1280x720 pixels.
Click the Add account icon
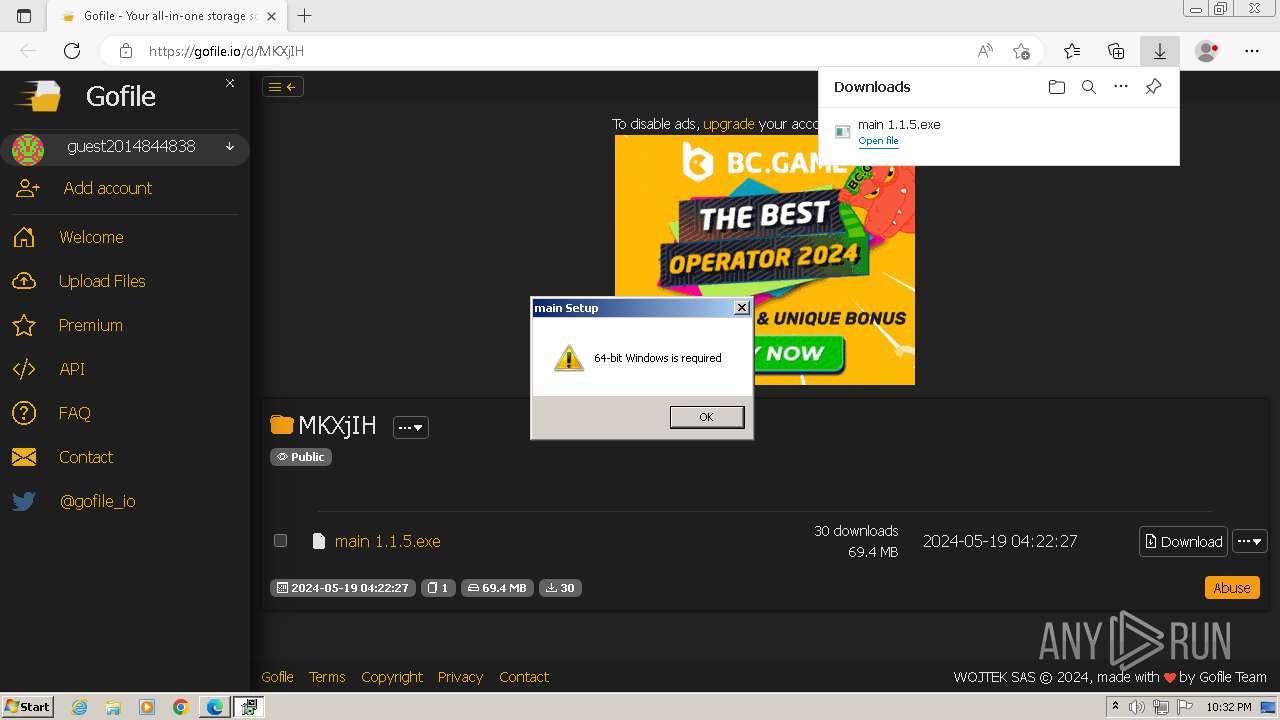point(27,188)
